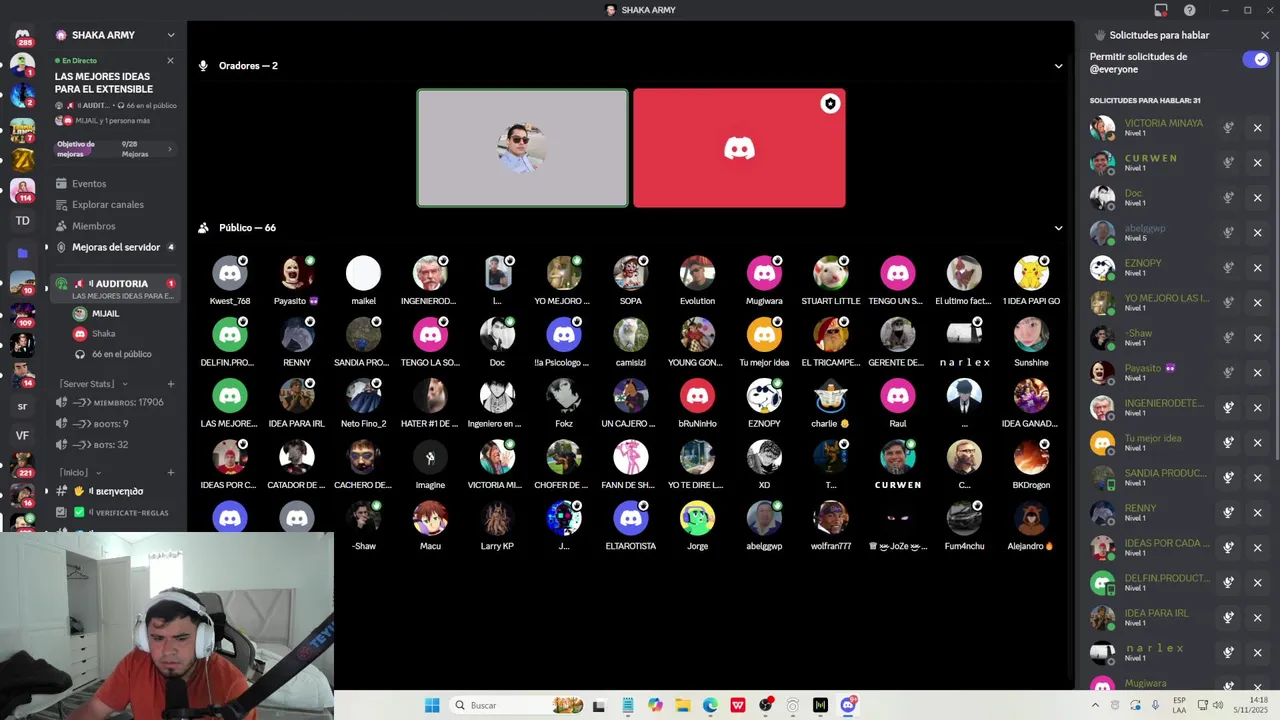1280x720 pixels.
Task: Open server with 221 notification badge
Action: click(22, 464)
